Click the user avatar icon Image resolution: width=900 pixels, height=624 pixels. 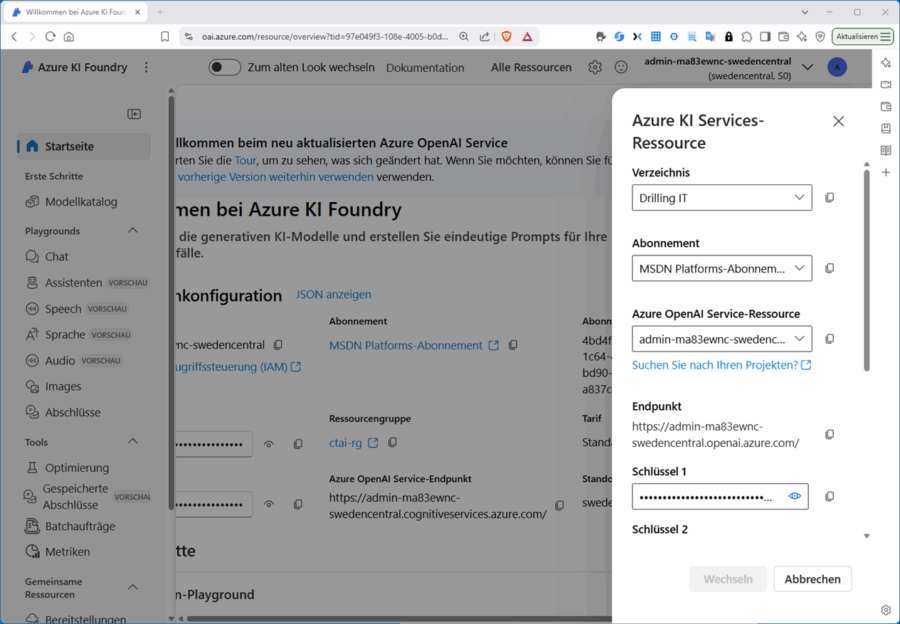[x=837, y=67]
